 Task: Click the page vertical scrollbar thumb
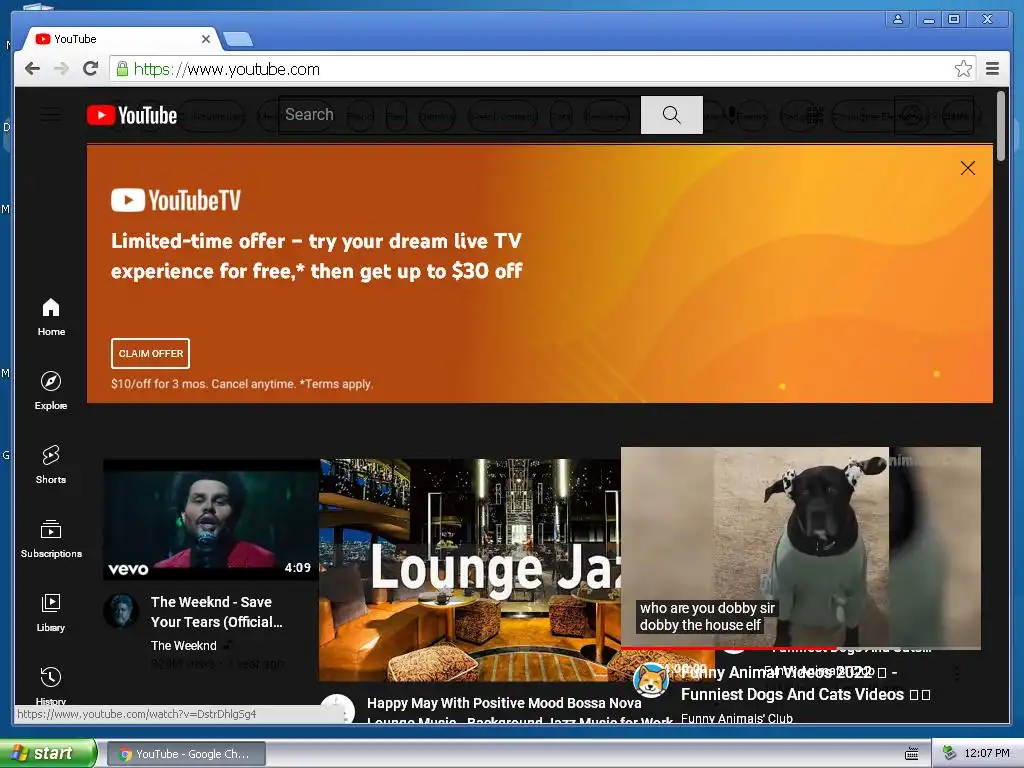pos(1000,127)
